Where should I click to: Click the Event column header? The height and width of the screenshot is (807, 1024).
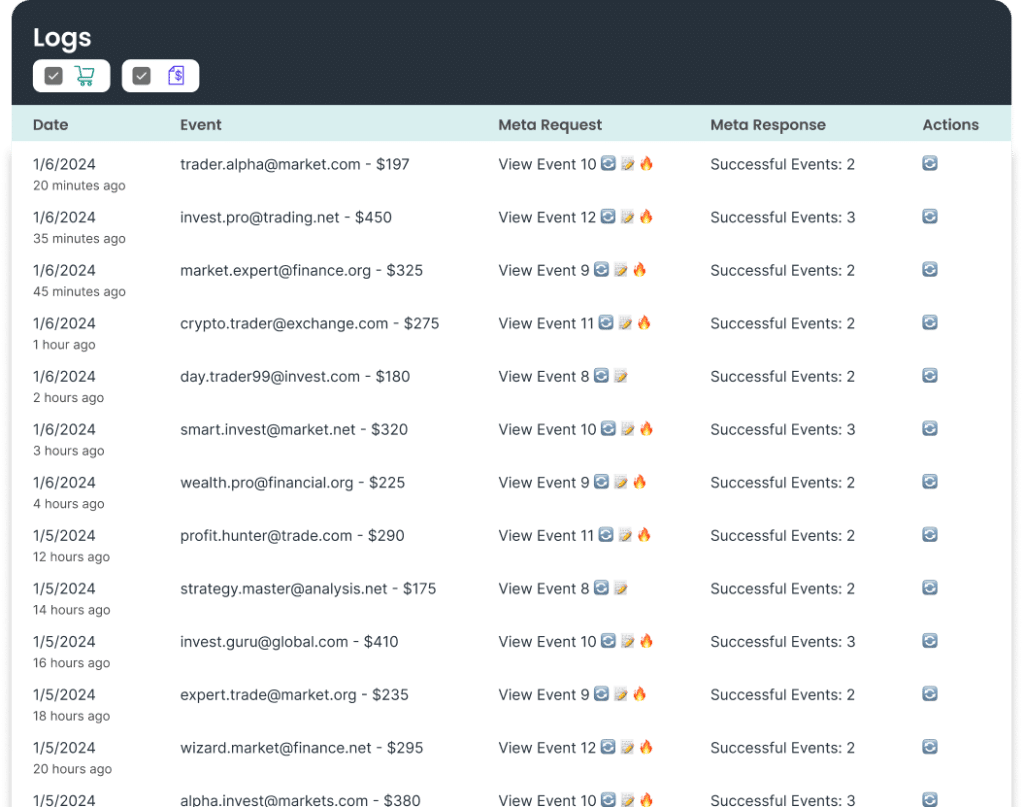pyautogui.click(x=201, y=125)
